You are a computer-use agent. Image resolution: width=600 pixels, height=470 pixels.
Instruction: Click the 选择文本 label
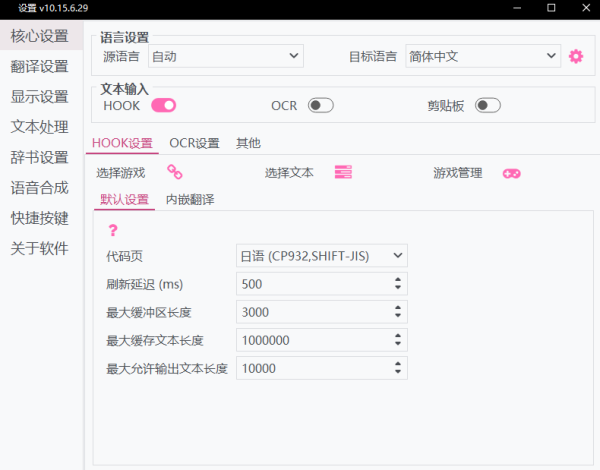click(289, 173)
